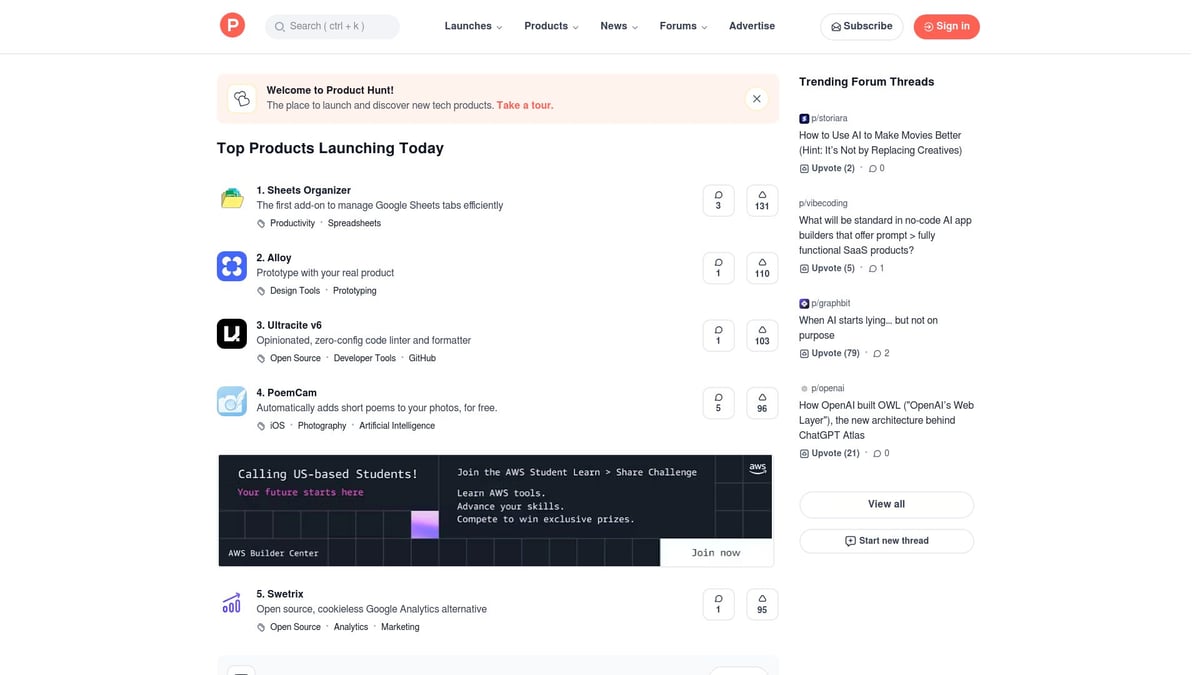The image size is (1200, 675).
Task: Click the Product Hunt logo
Action: tap(232, 26)
